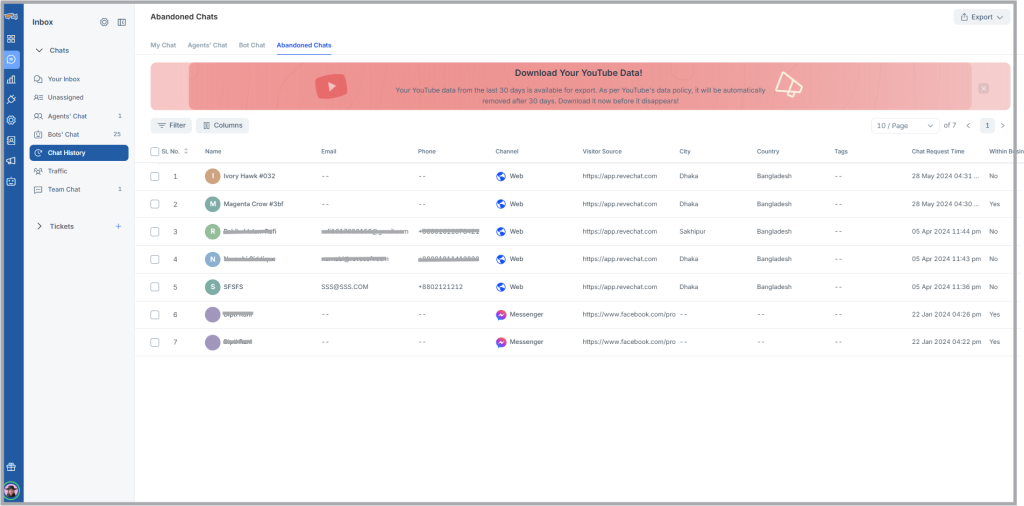Collapse the Inbox sidebar panel icon
1024x506 pixels.
122,22
